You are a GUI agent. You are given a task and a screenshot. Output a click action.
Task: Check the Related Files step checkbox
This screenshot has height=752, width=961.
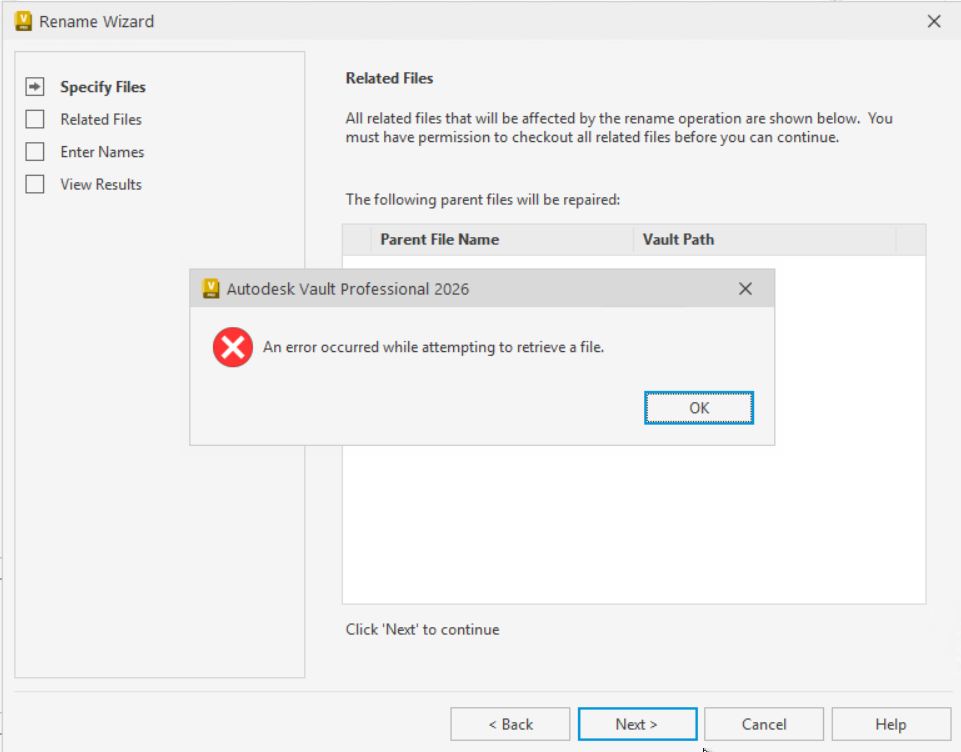(35, 119)
